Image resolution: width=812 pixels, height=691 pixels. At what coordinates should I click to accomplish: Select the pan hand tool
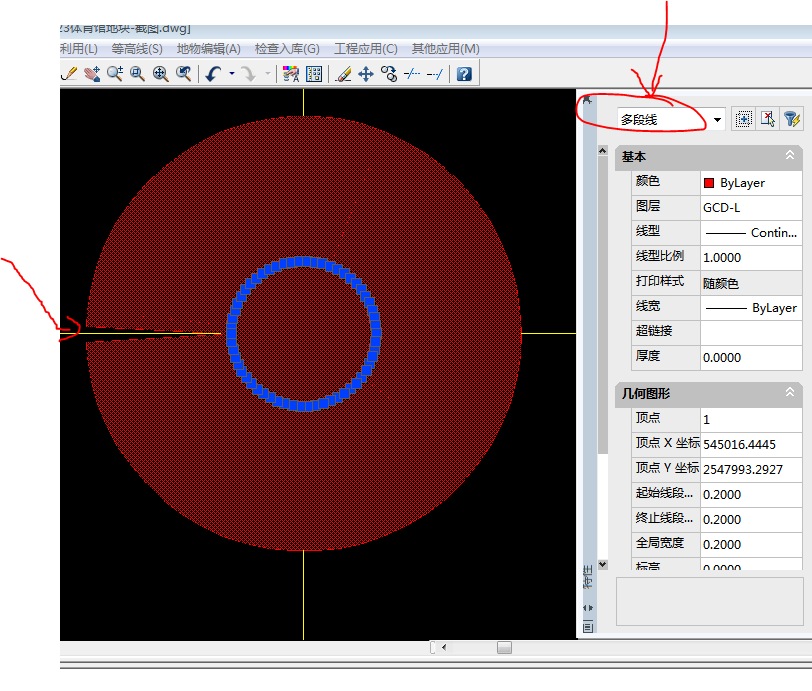pyautogui.click(x=92, y=74)
